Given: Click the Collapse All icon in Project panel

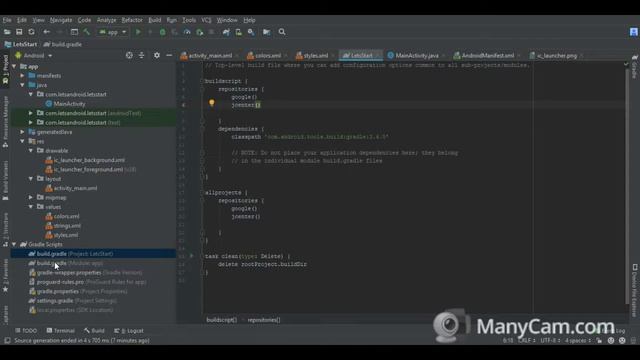Looking at the screenshot, I should pyautogui.click(x=142, y=55).
